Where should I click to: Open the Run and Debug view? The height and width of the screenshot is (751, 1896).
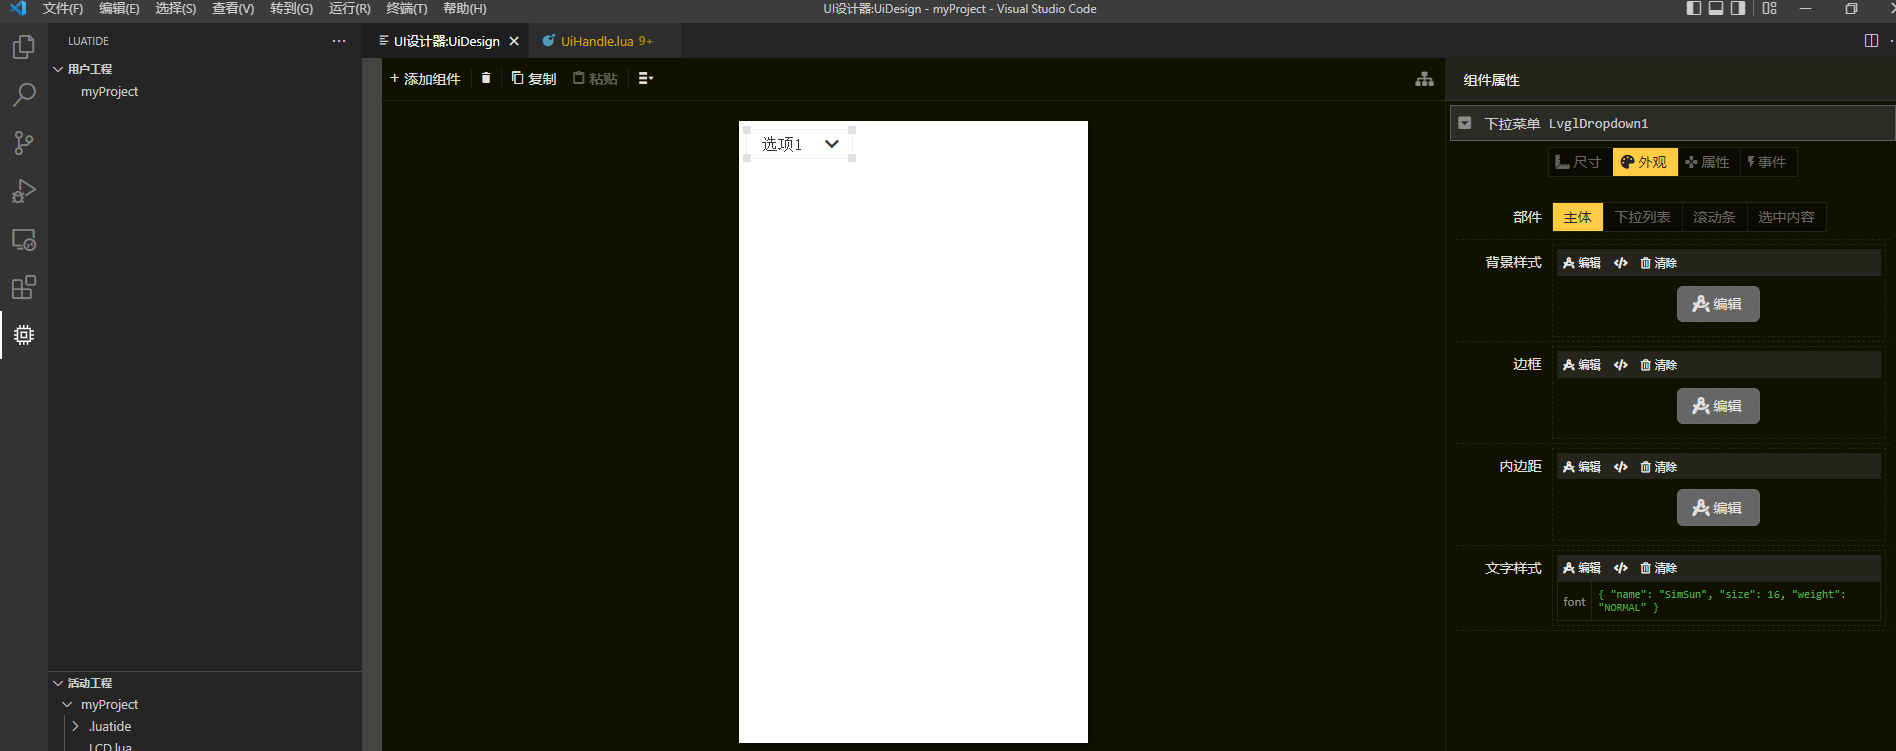click(24, 191)
